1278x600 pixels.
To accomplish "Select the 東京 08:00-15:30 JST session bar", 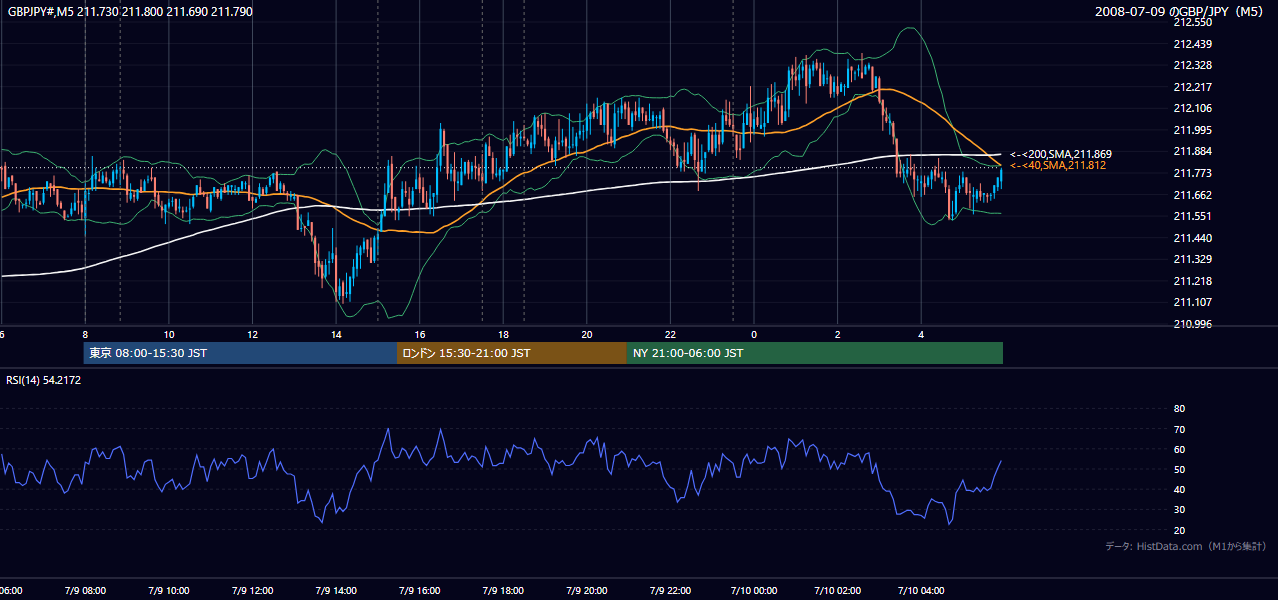I will click(x=240, y=353).
